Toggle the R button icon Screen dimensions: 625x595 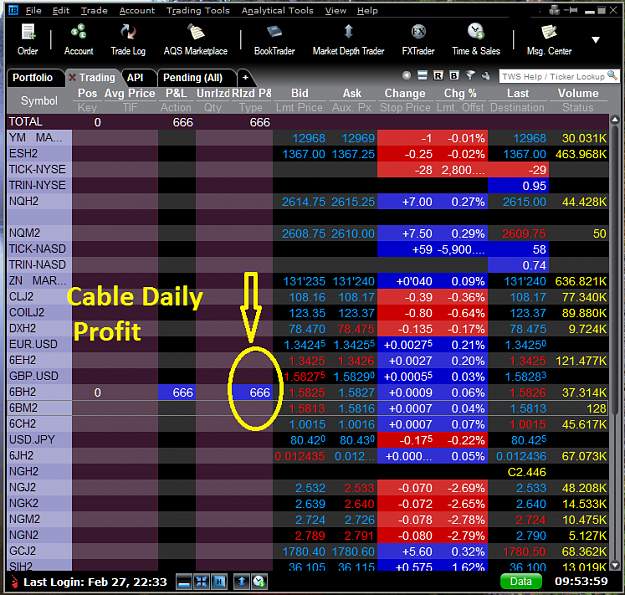[x=438, y=75]
